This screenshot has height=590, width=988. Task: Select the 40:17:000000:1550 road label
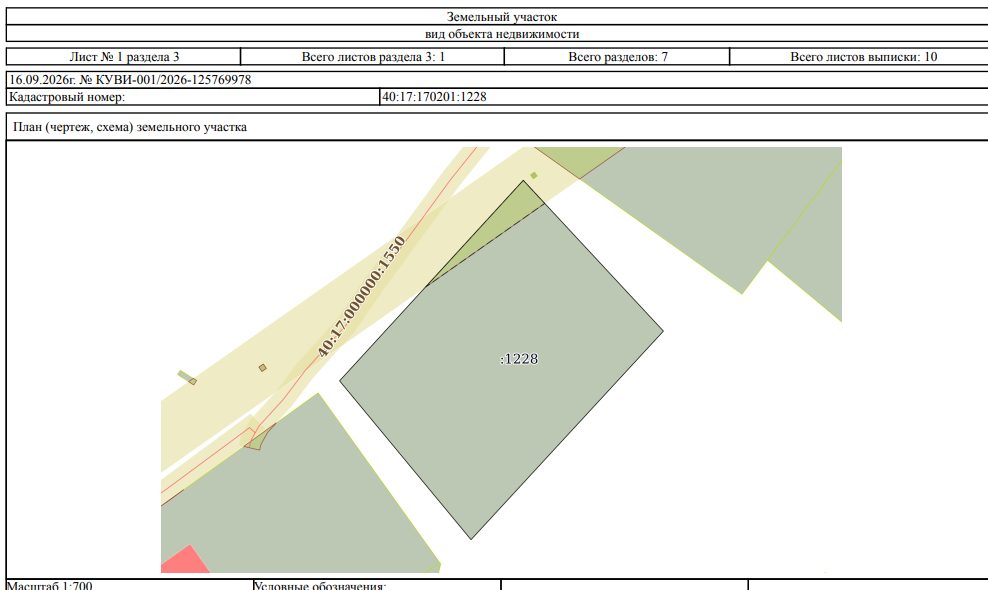click(361, 297)
